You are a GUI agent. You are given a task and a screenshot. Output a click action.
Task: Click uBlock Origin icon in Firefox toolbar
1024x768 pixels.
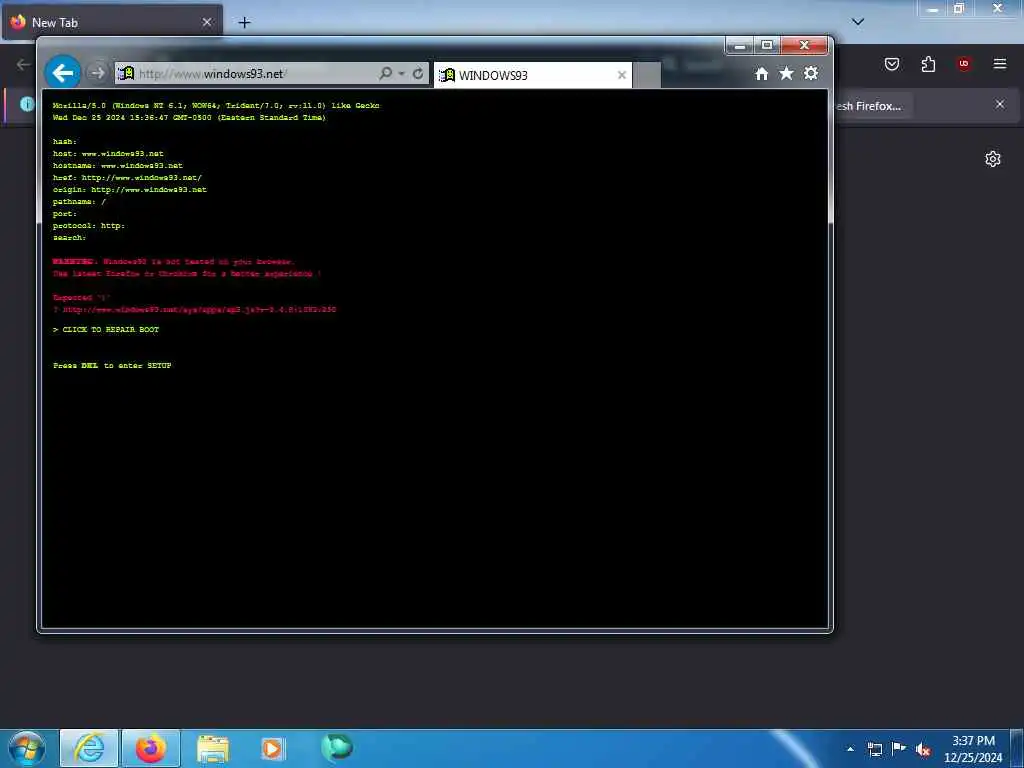click(x=964, y=64)
